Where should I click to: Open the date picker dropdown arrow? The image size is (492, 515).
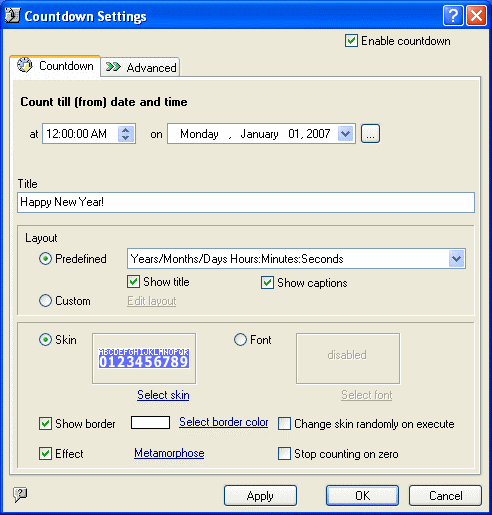click(345, 134)
